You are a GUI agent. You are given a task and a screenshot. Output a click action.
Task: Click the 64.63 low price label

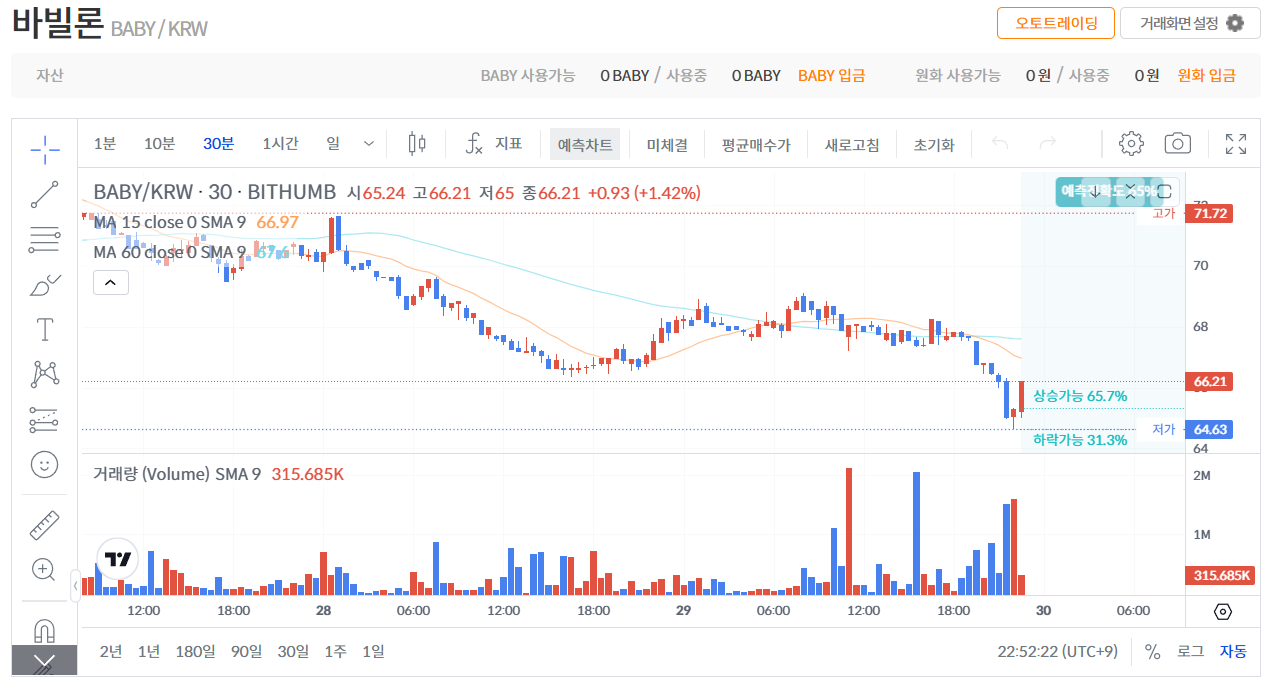pos(1208,429)
